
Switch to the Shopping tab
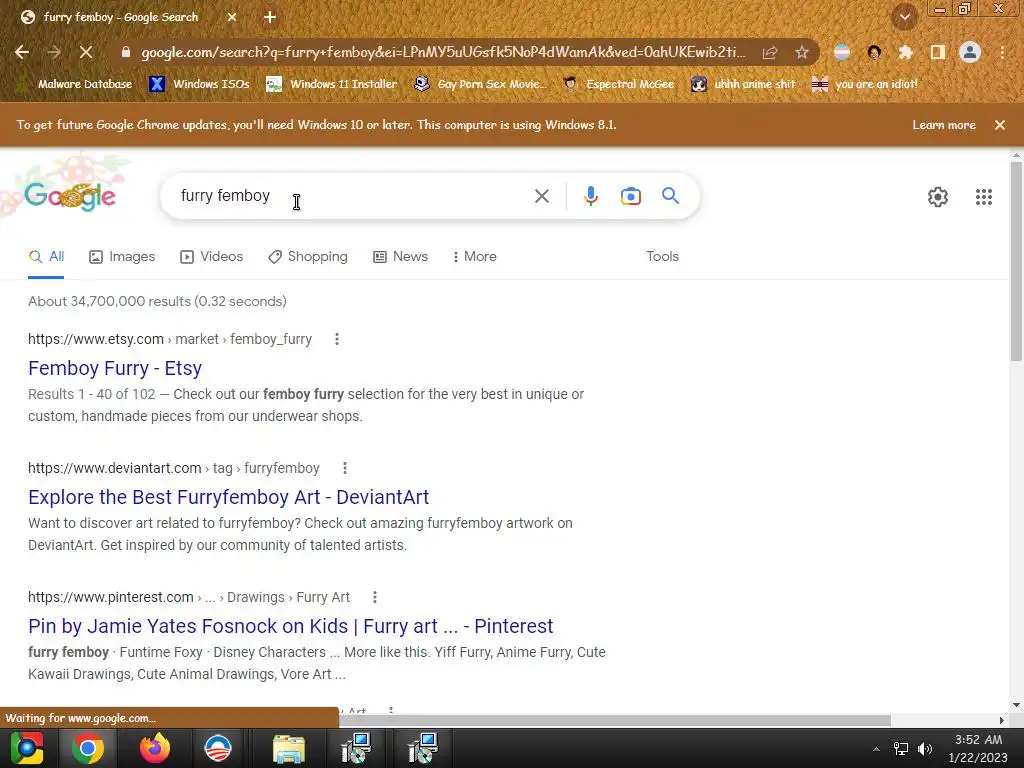point(308,257)
